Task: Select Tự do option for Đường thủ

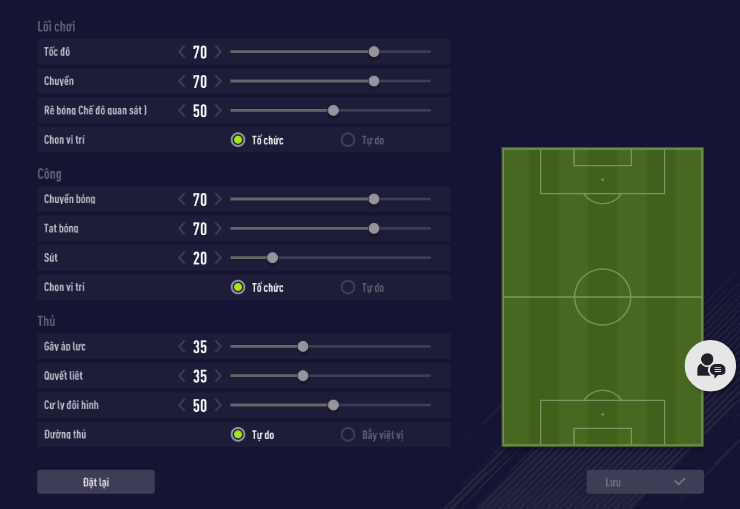Action: (238, 435)
